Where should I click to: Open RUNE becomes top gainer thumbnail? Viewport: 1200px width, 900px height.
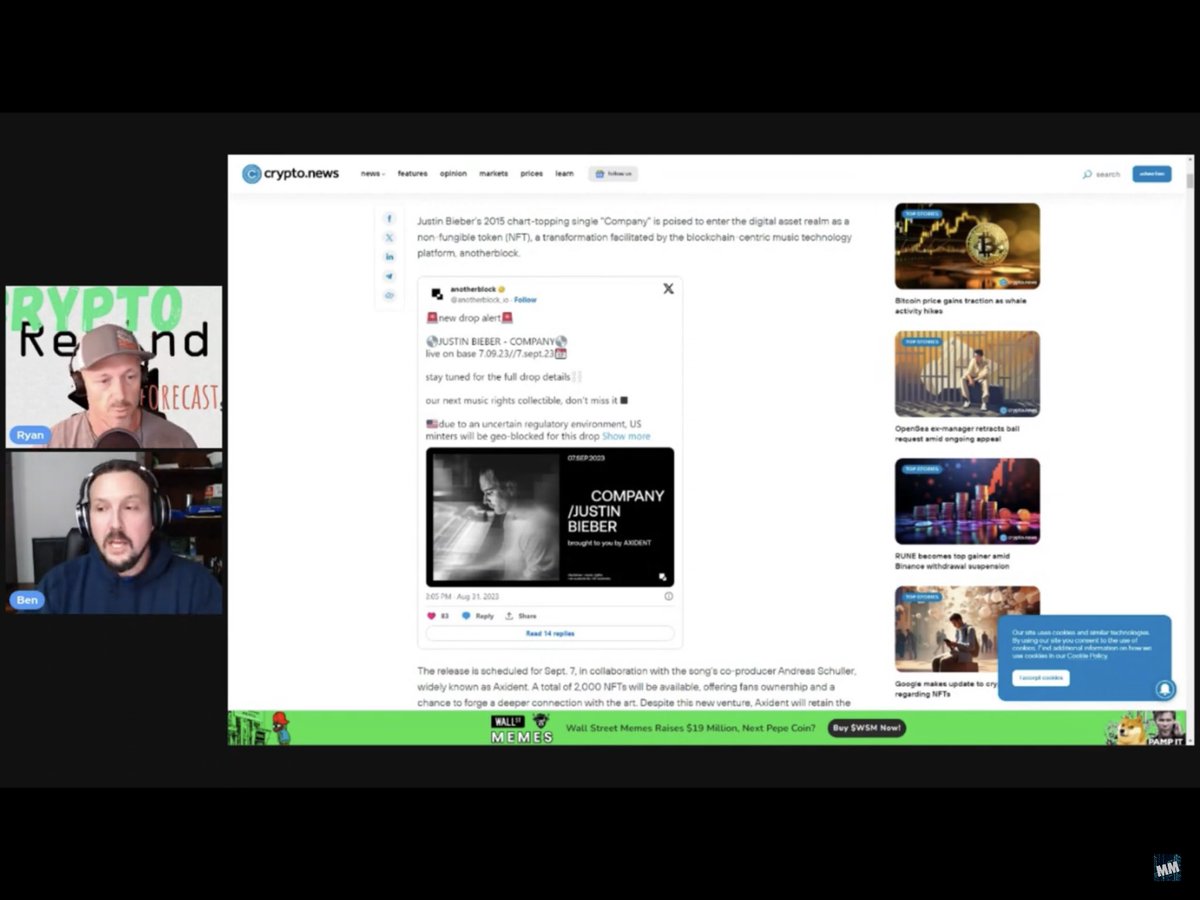point(967,501)
